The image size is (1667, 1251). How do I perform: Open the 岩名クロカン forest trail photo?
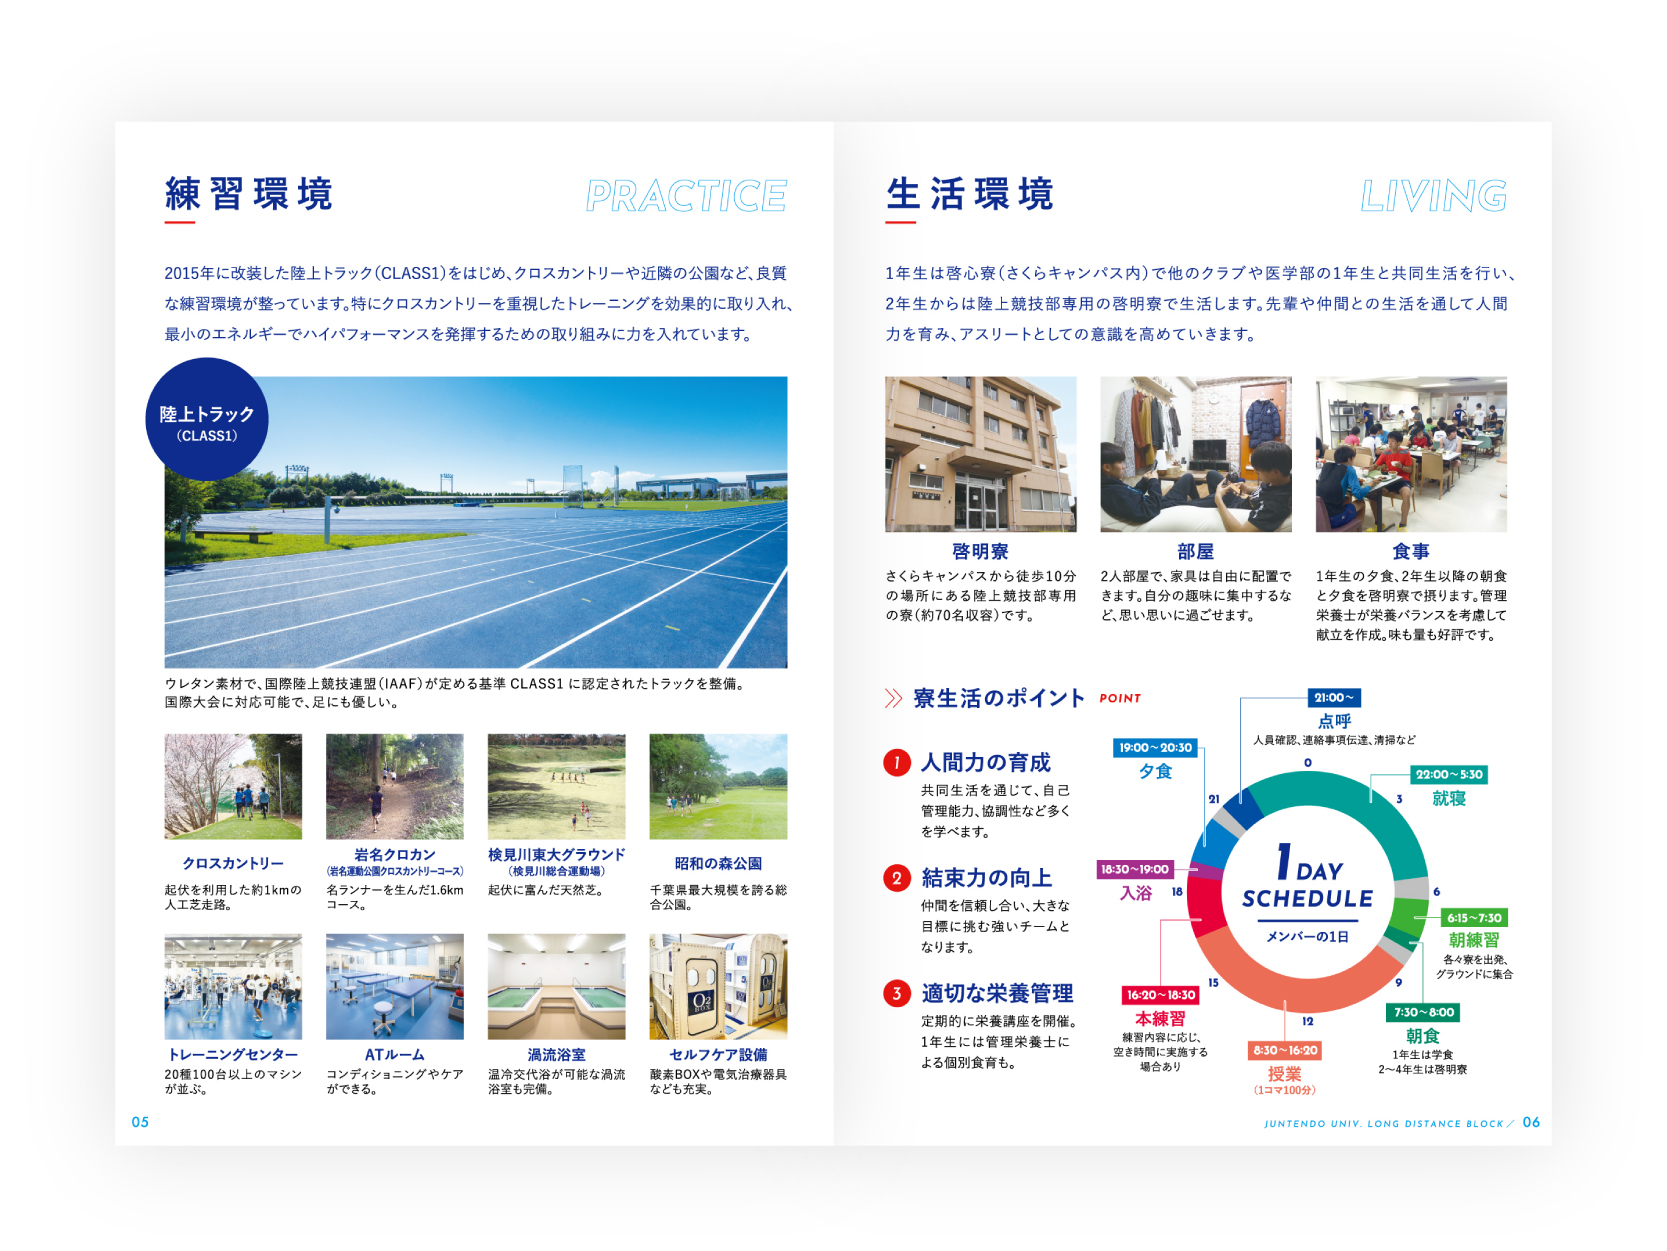click(395, 787)
